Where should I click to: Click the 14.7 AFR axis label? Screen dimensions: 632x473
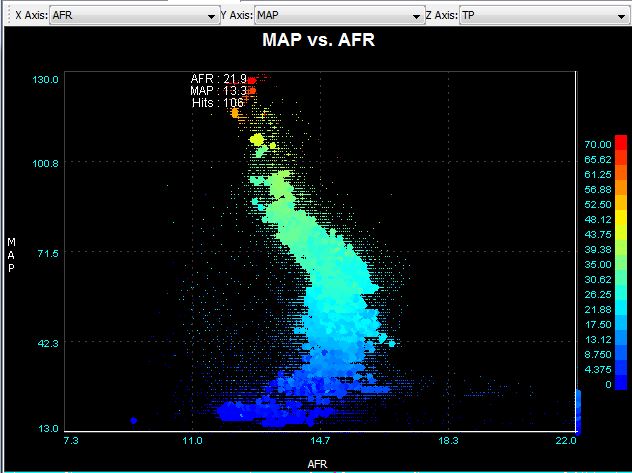320,440
